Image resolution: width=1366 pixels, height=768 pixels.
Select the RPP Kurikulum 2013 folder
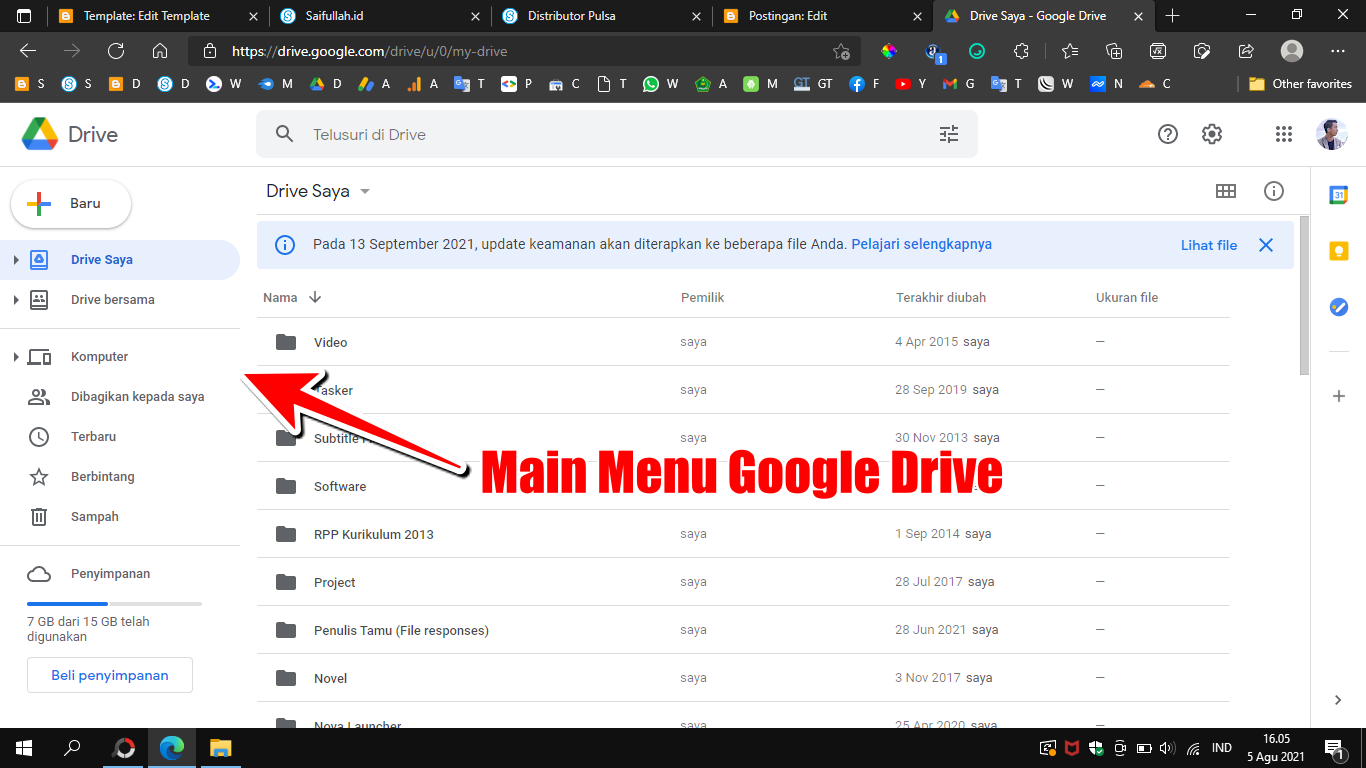pos(743,534)
